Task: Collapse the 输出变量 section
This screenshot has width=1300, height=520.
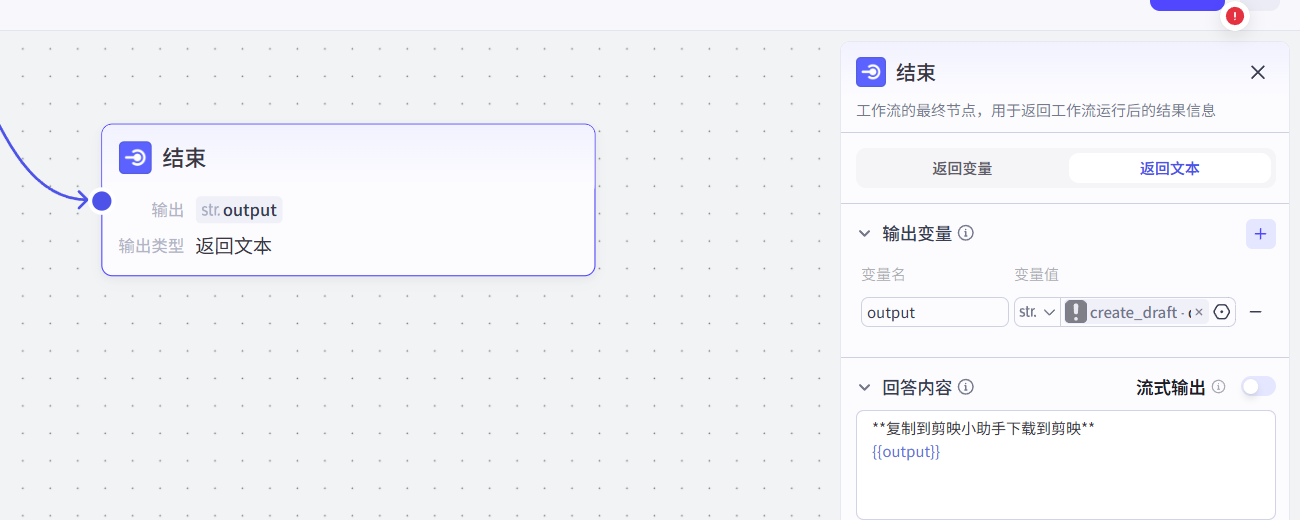Action: click(x=865, y=233)
